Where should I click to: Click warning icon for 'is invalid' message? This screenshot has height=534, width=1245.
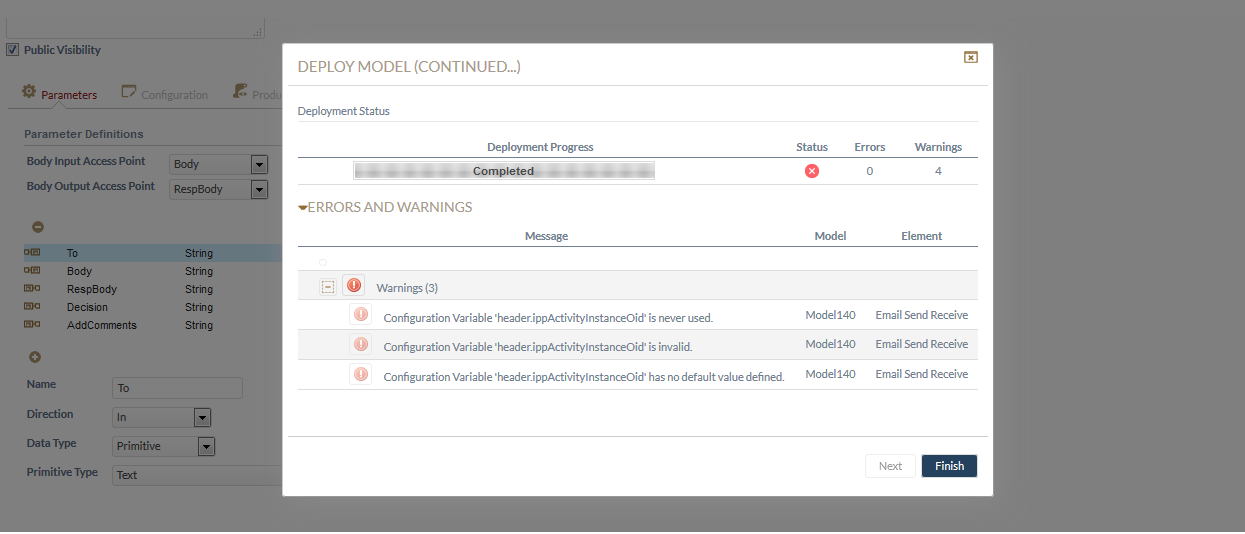[x=360, y=344]
